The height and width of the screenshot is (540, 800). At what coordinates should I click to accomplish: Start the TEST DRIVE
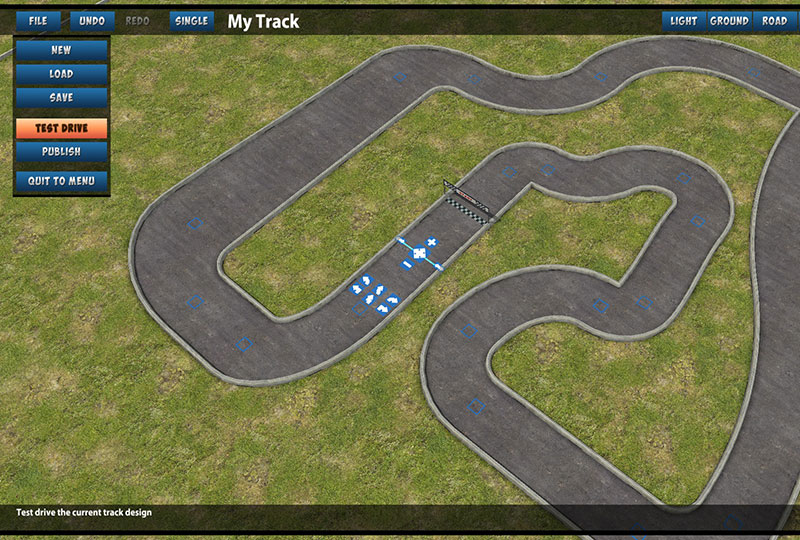point(61,128)
